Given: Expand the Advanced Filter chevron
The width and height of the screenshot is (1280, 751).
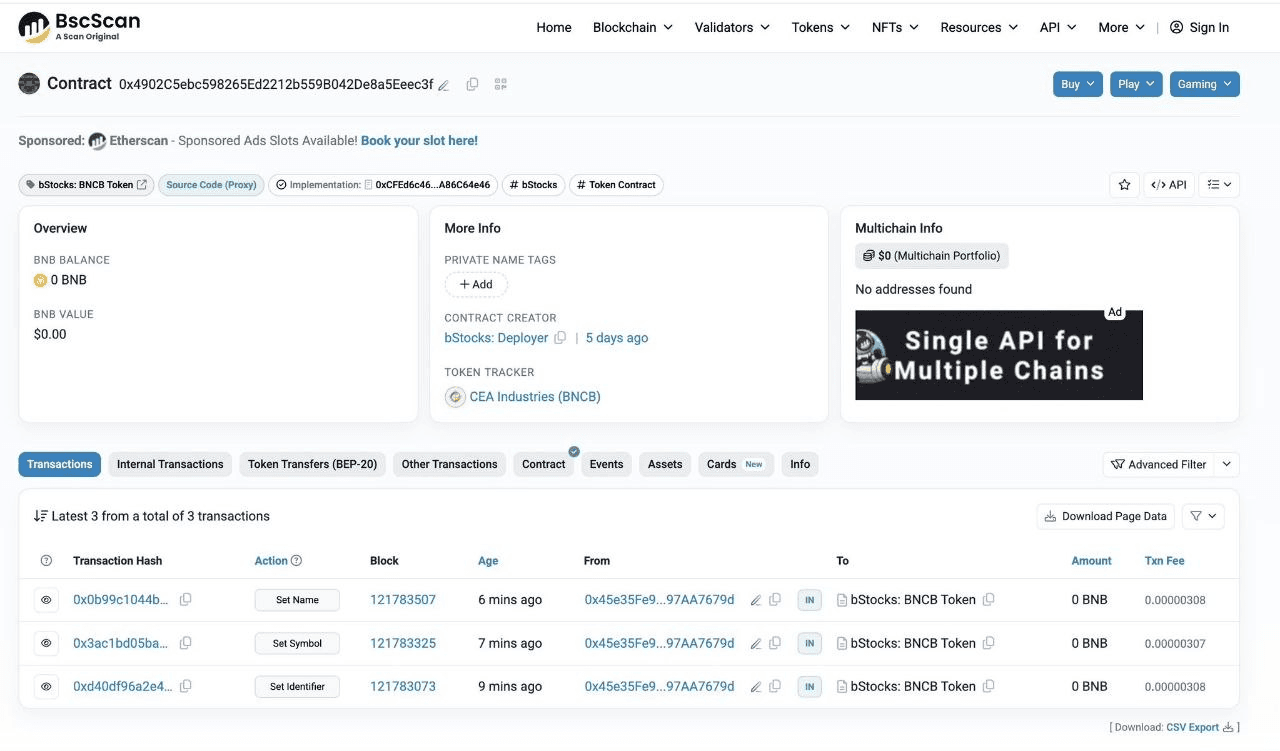Looking at the screenshot, I should click(1228, 464).
